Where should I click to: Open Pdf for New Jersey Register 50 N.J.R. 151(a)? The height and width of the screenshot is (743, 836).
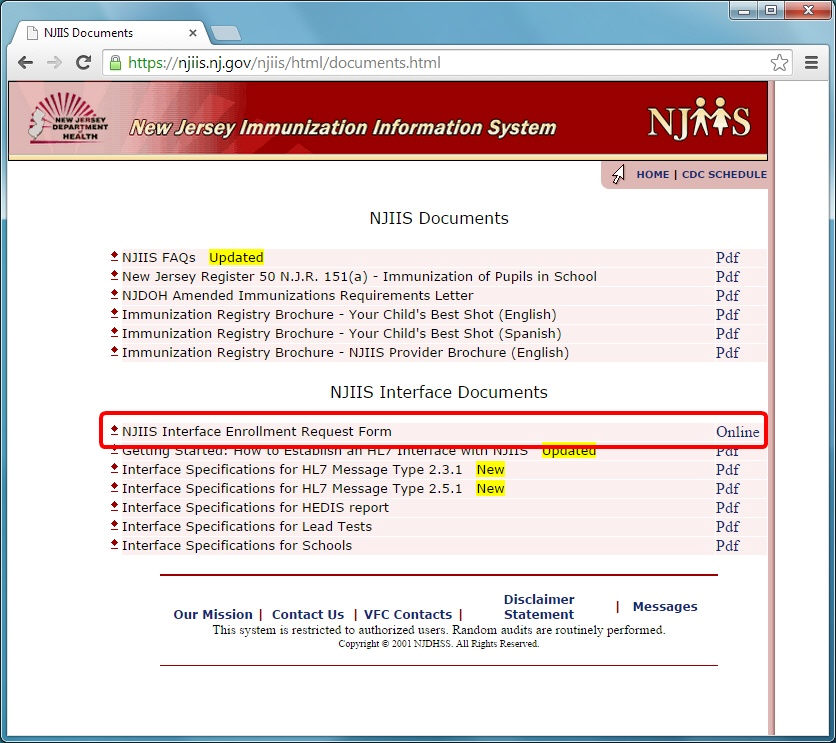(727, 277)
